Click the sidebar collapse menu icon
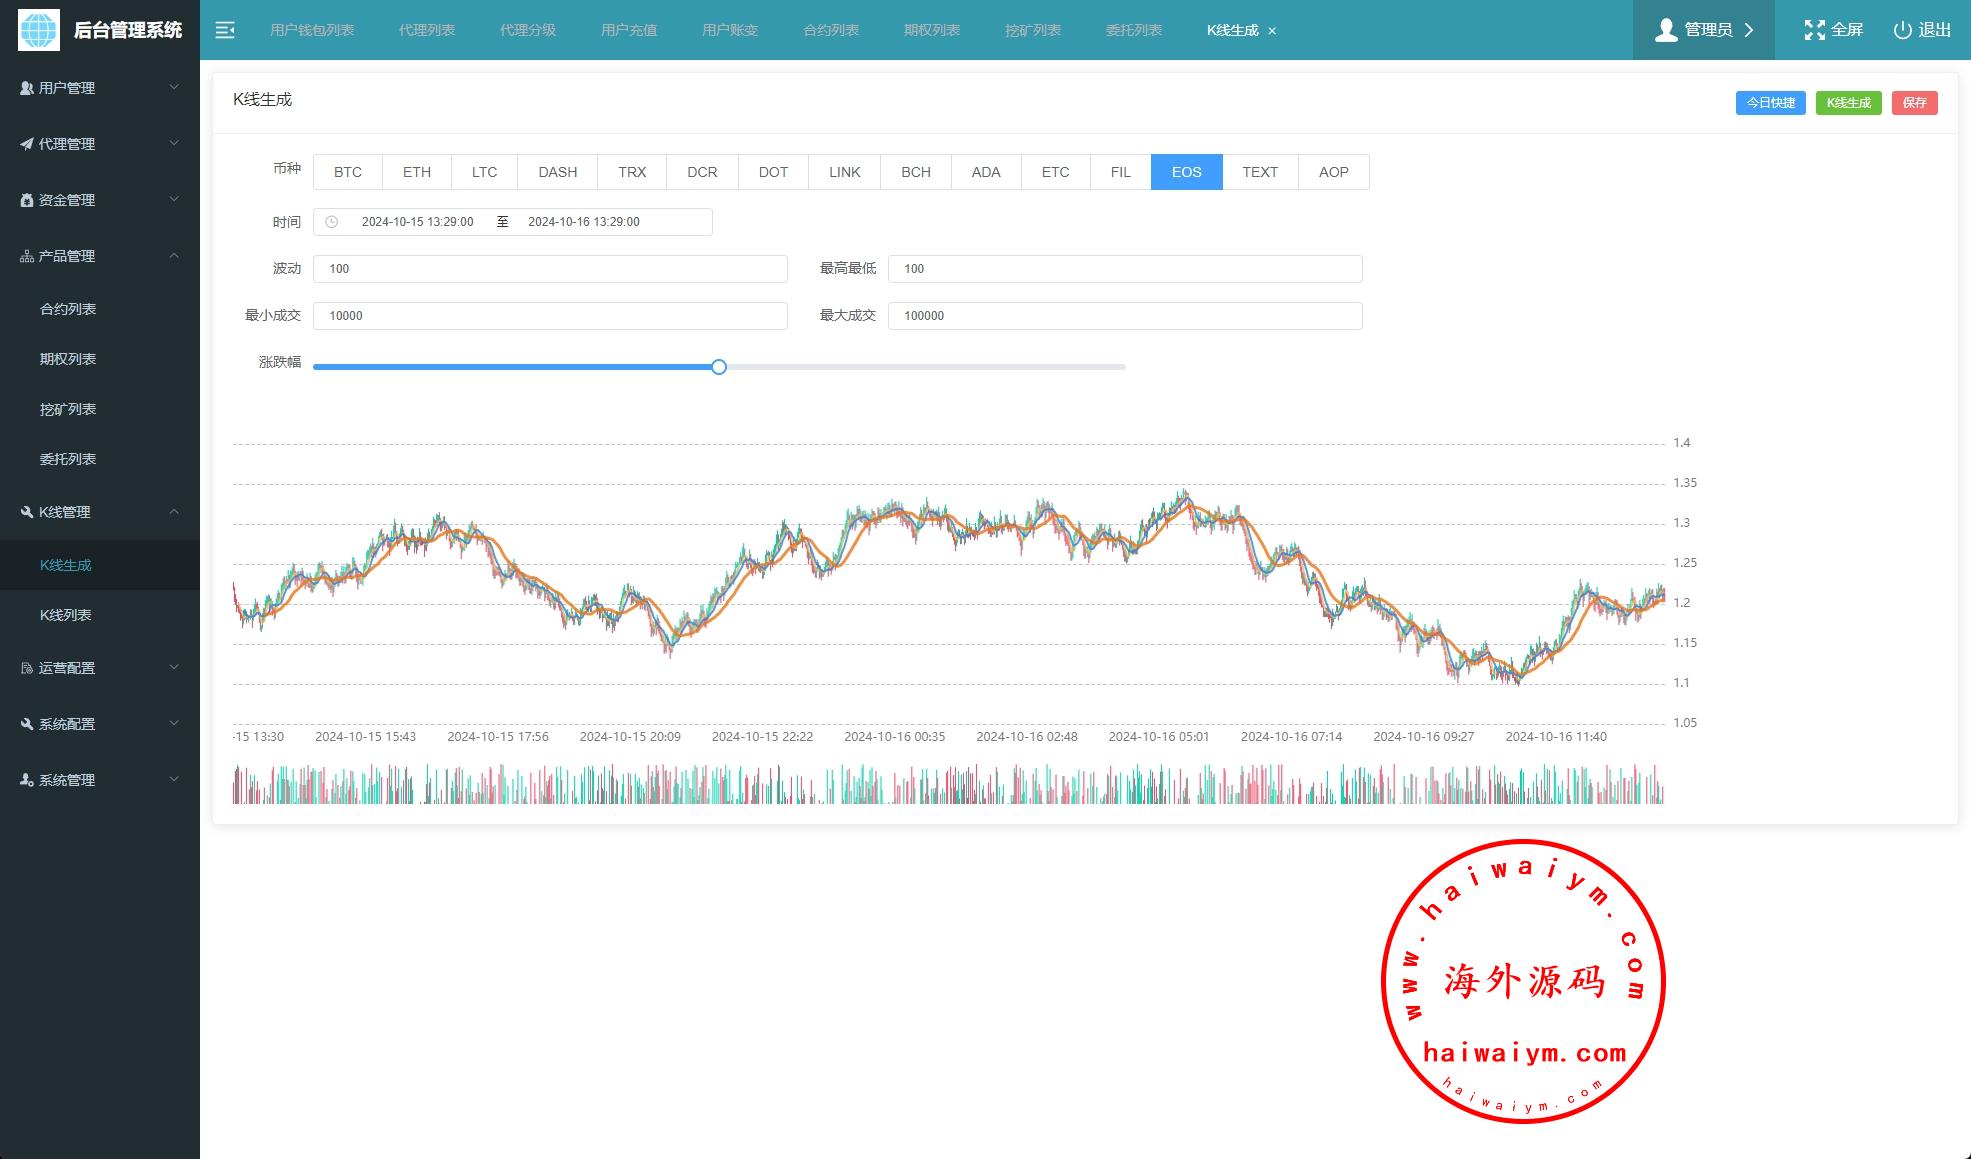Image resolution: width=1971 pixels, height=1159 pixels. click(x=225, y=30)
